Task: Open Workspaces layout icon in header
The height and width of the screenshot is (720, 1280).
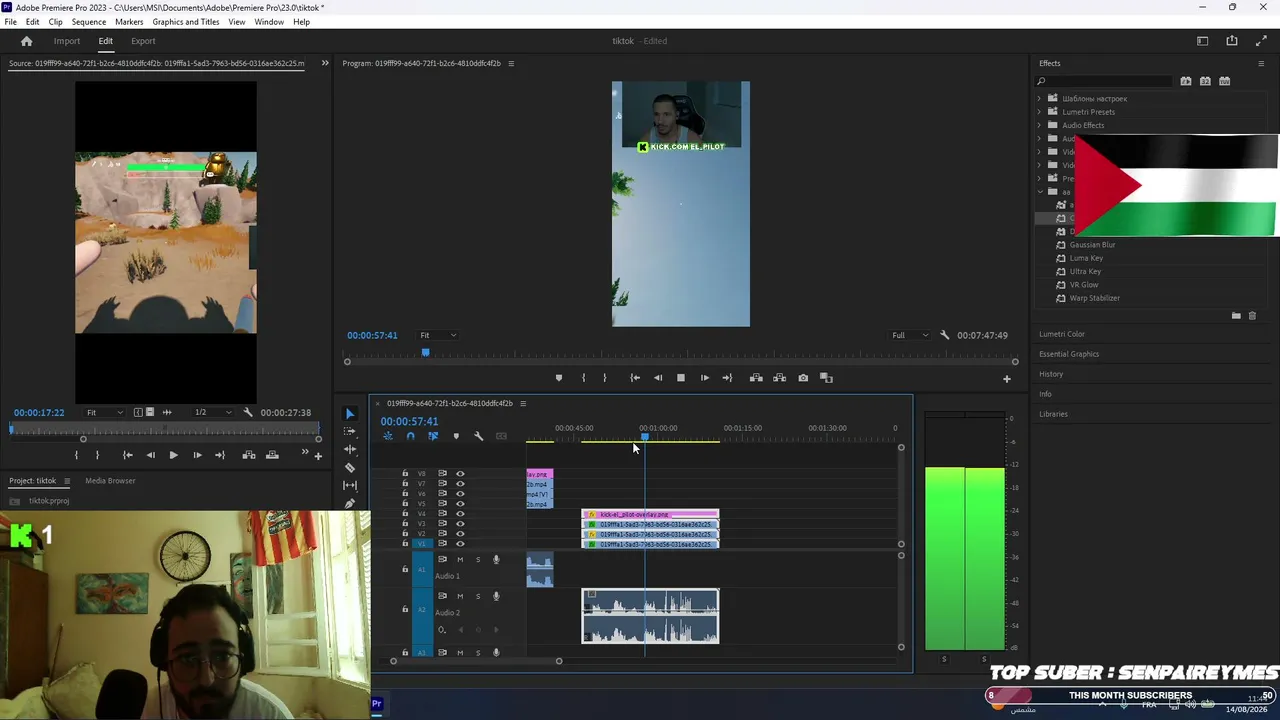Action: (x=1203, y=41)
